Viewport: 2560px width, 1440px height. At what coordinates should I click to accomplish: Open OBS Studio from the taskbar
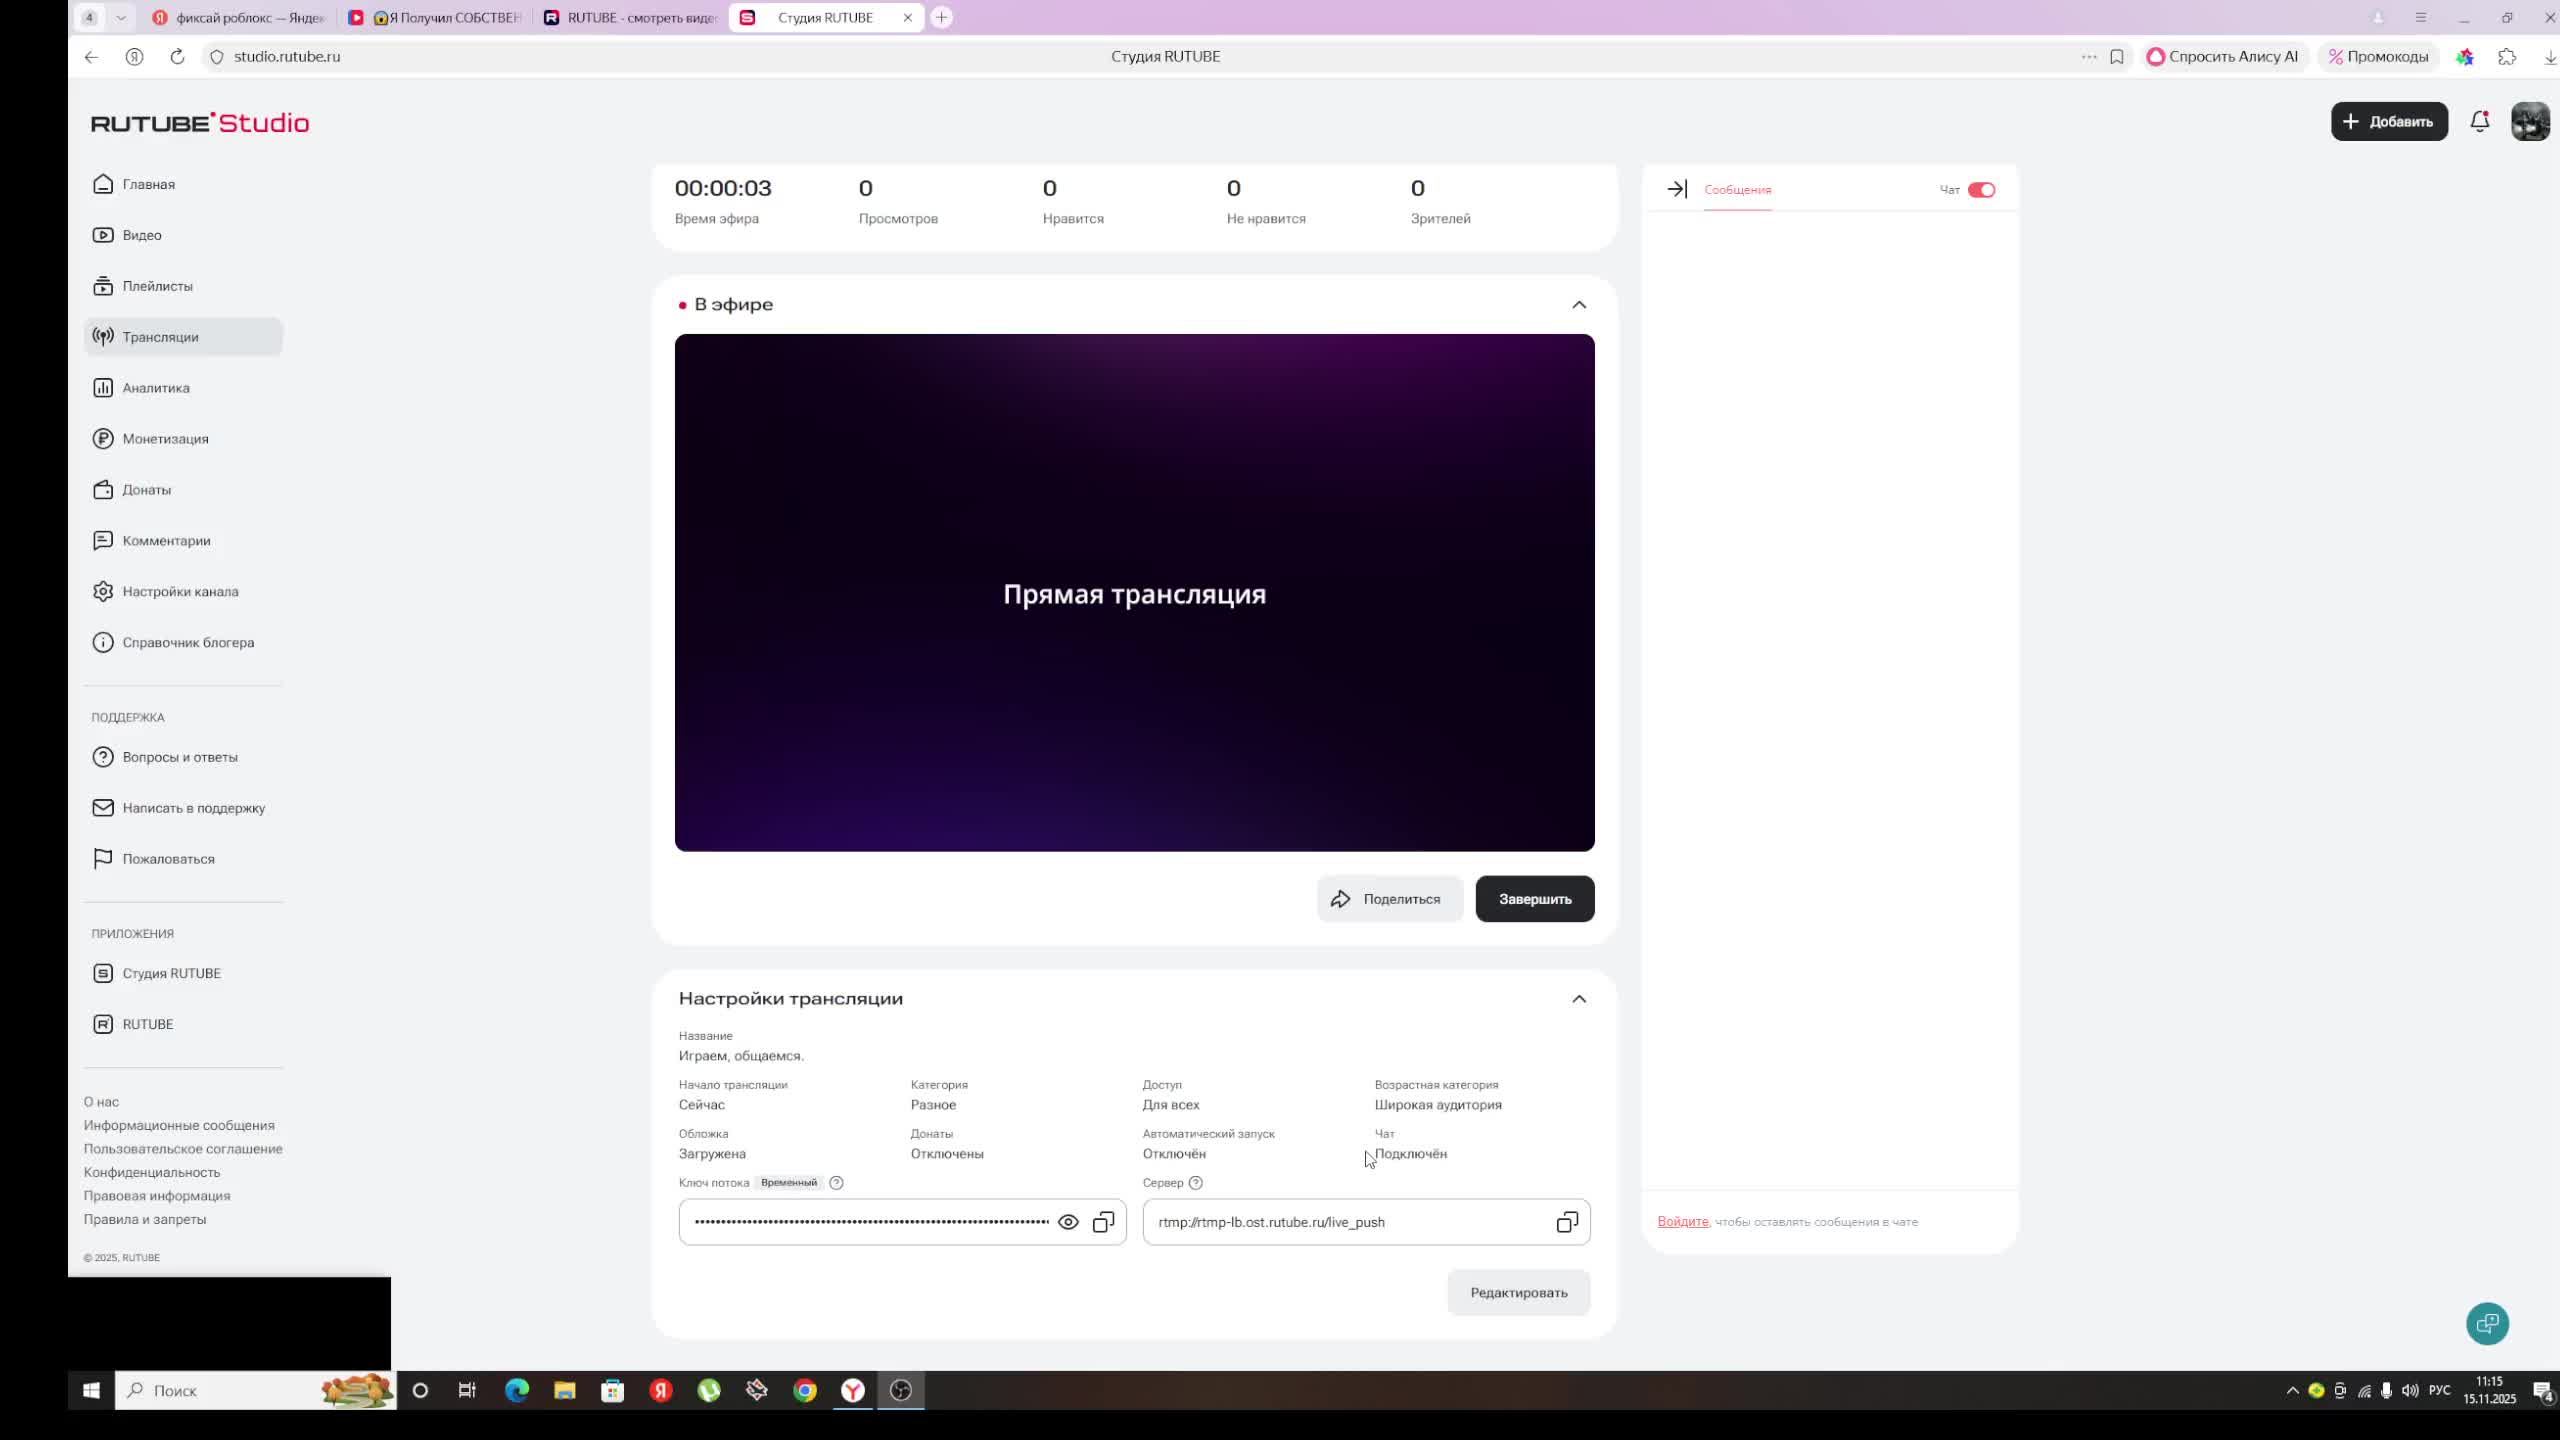900,1391
